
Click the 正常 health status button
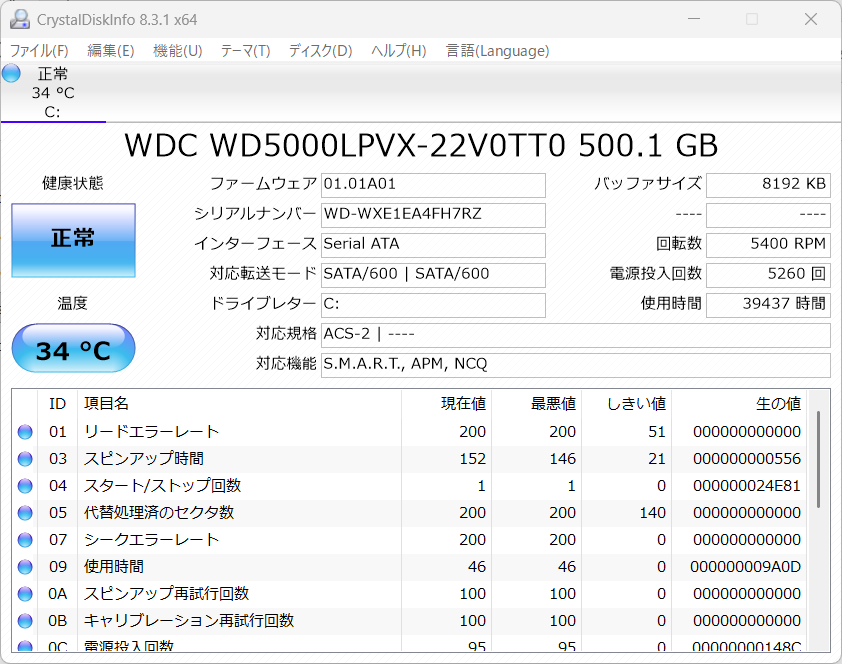[73, 240]
